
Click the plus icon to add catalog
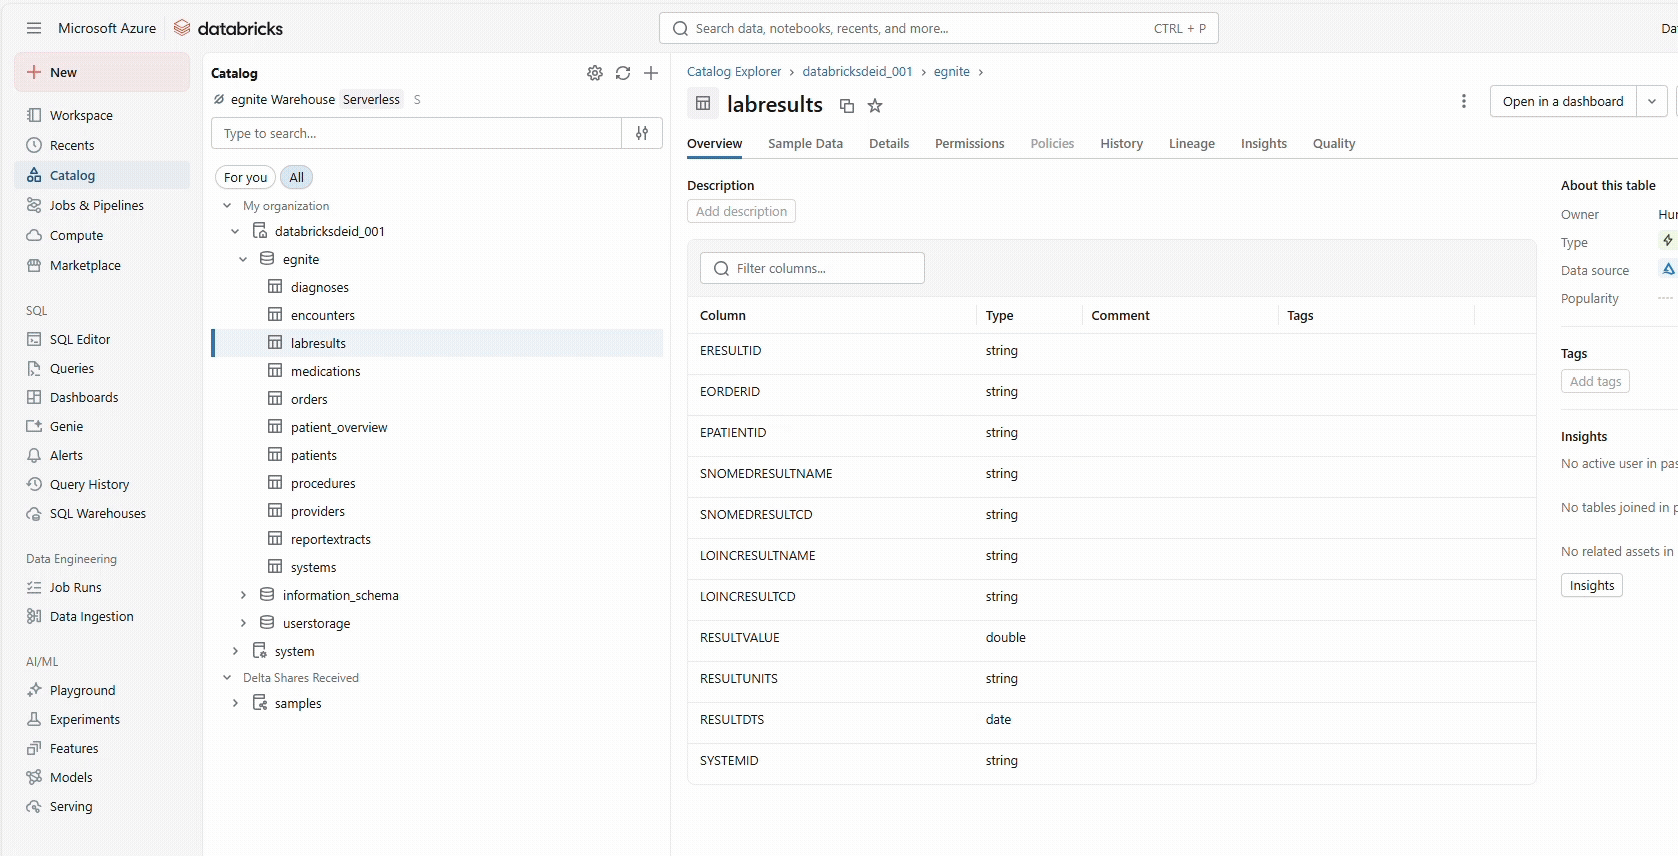(x=651, y=73)
